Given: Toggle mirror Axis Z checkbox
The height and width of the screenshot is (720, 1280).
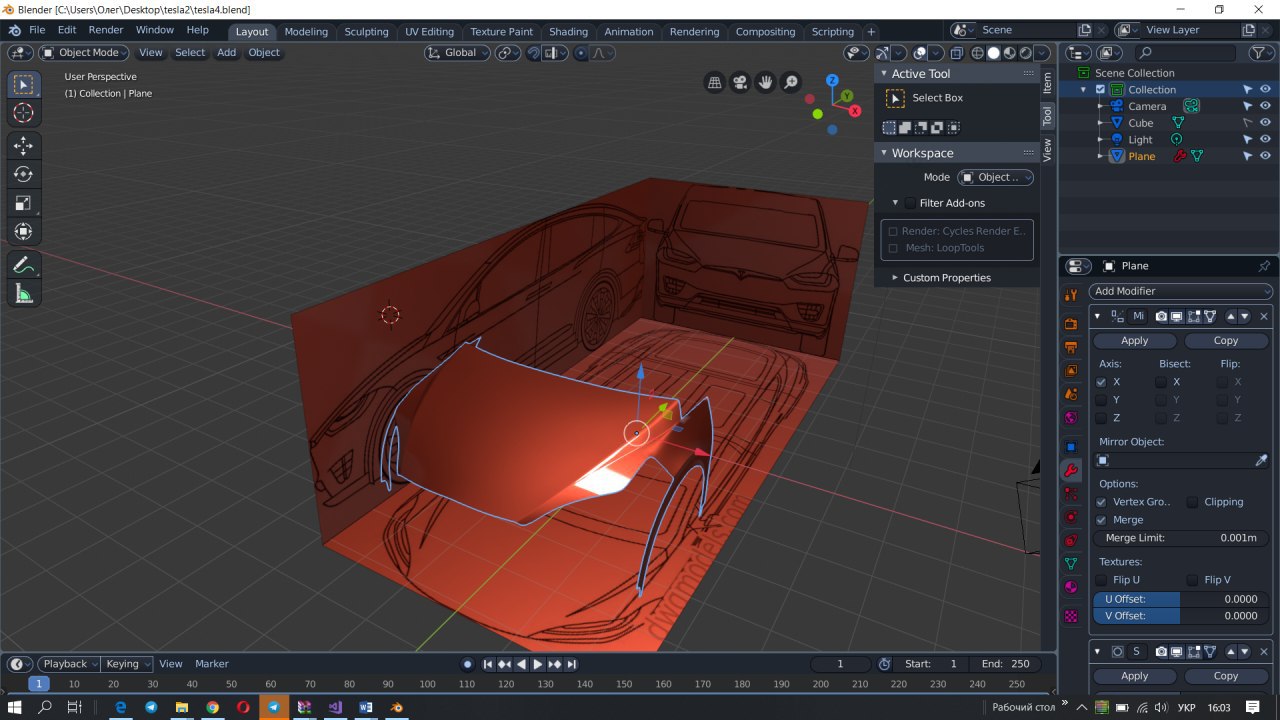Looking at the screenshot, I should pos(1101,418).
